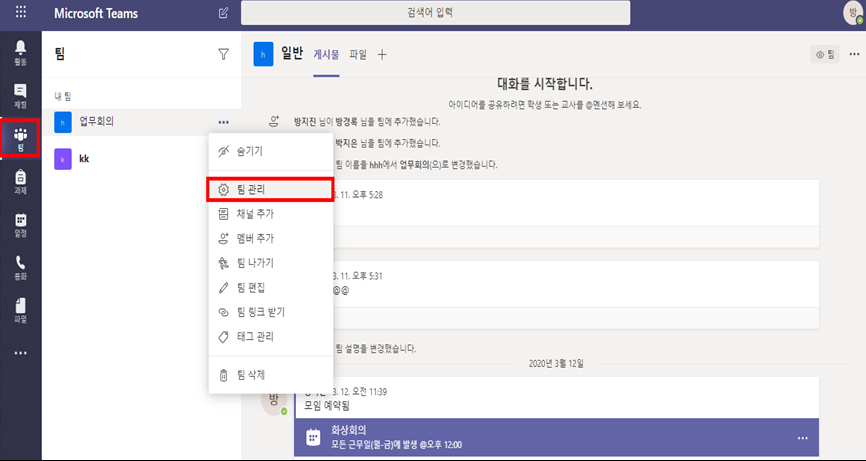Open the 화상회의 meeting card
This screenshot has height=461, width=866.
[556, 437]
